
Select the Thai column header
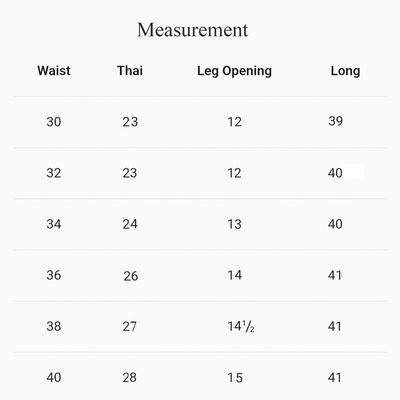[x=130, y=71]
